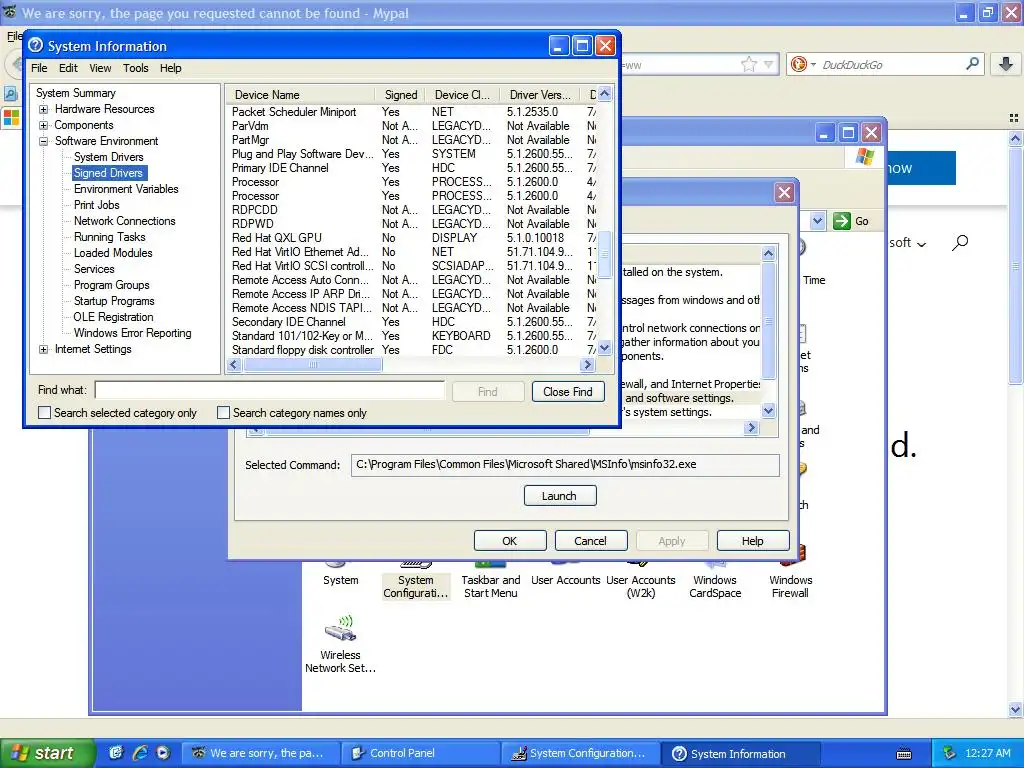The height and width of the screenshot is (768, 1024).
Task: Expand the Components tree node
Action: click(x=44, y=125)
